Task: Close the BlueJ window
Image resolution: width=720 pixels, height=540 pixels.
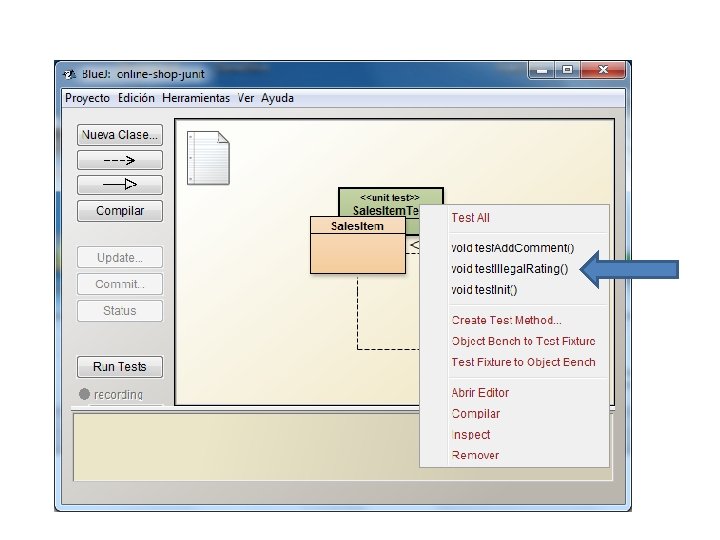Action: tap(603, 70)
